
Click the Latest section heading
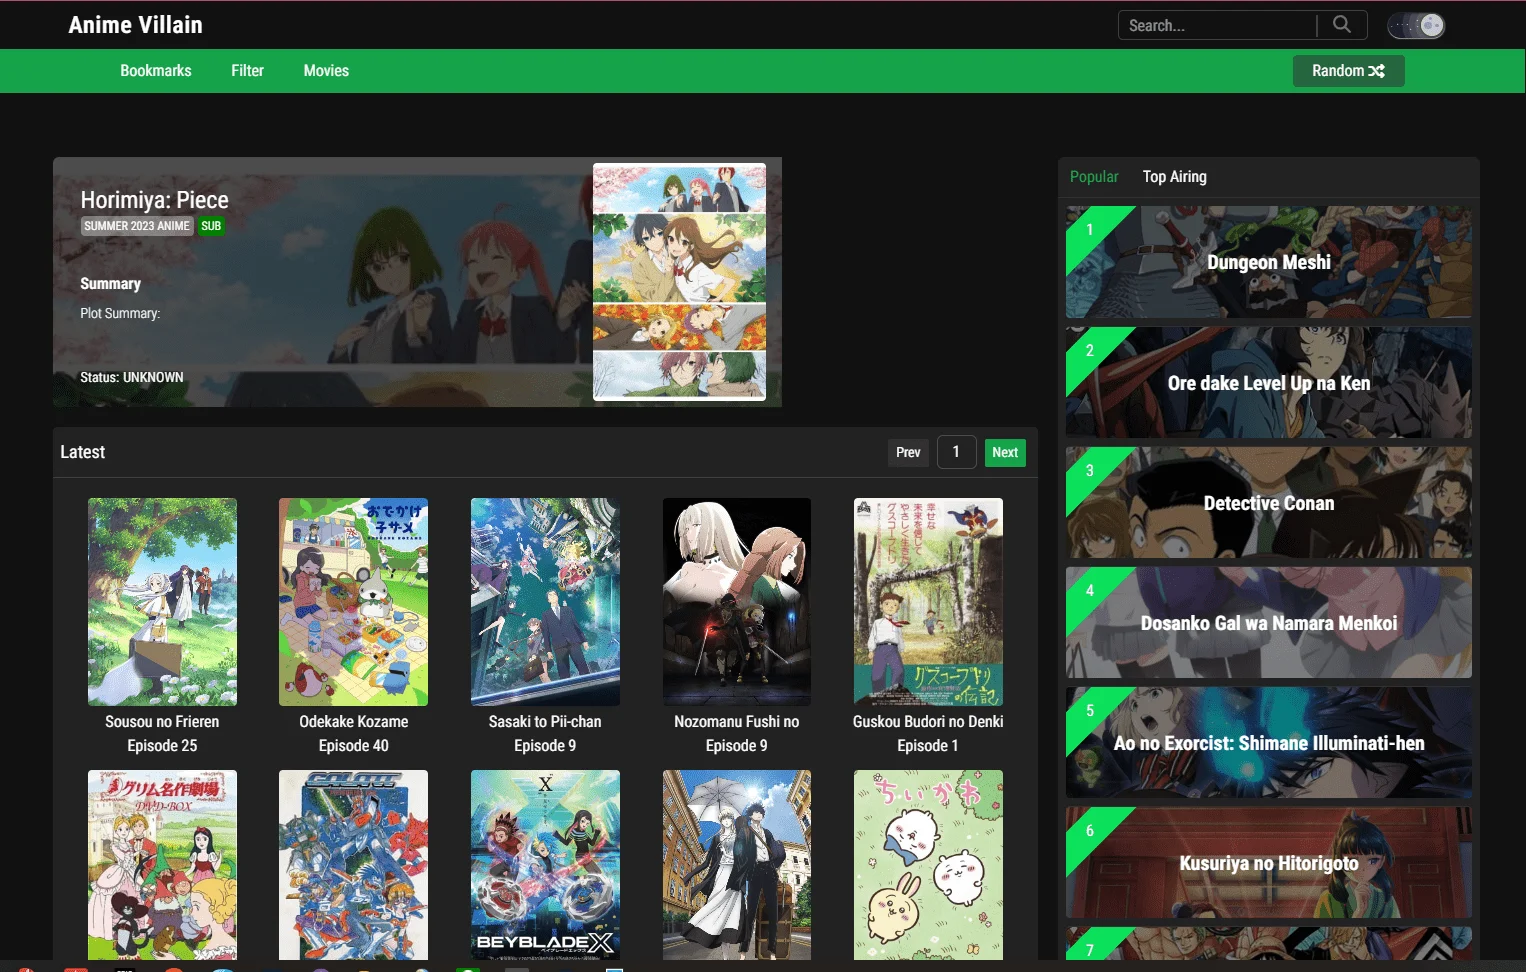(x=82, y=452)
